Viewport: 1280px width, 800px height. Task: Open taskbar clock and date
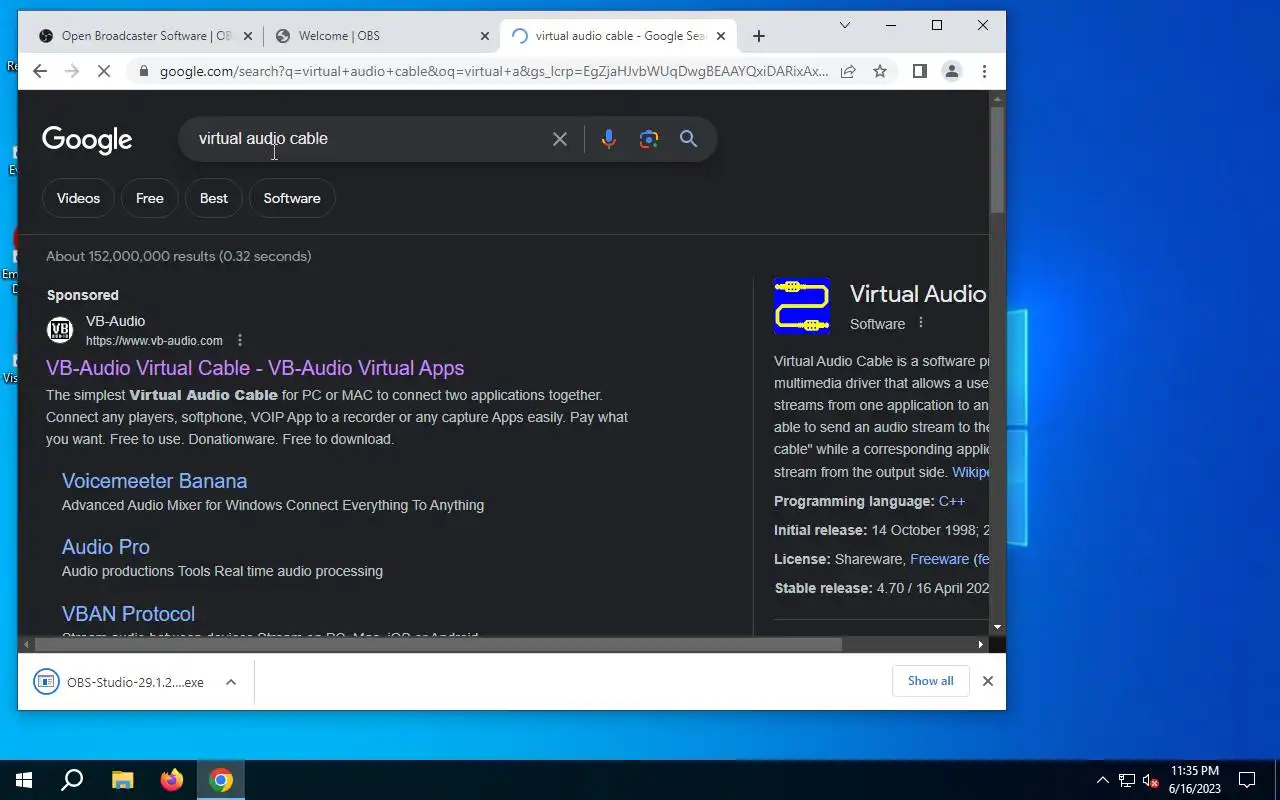point(1195,780)
